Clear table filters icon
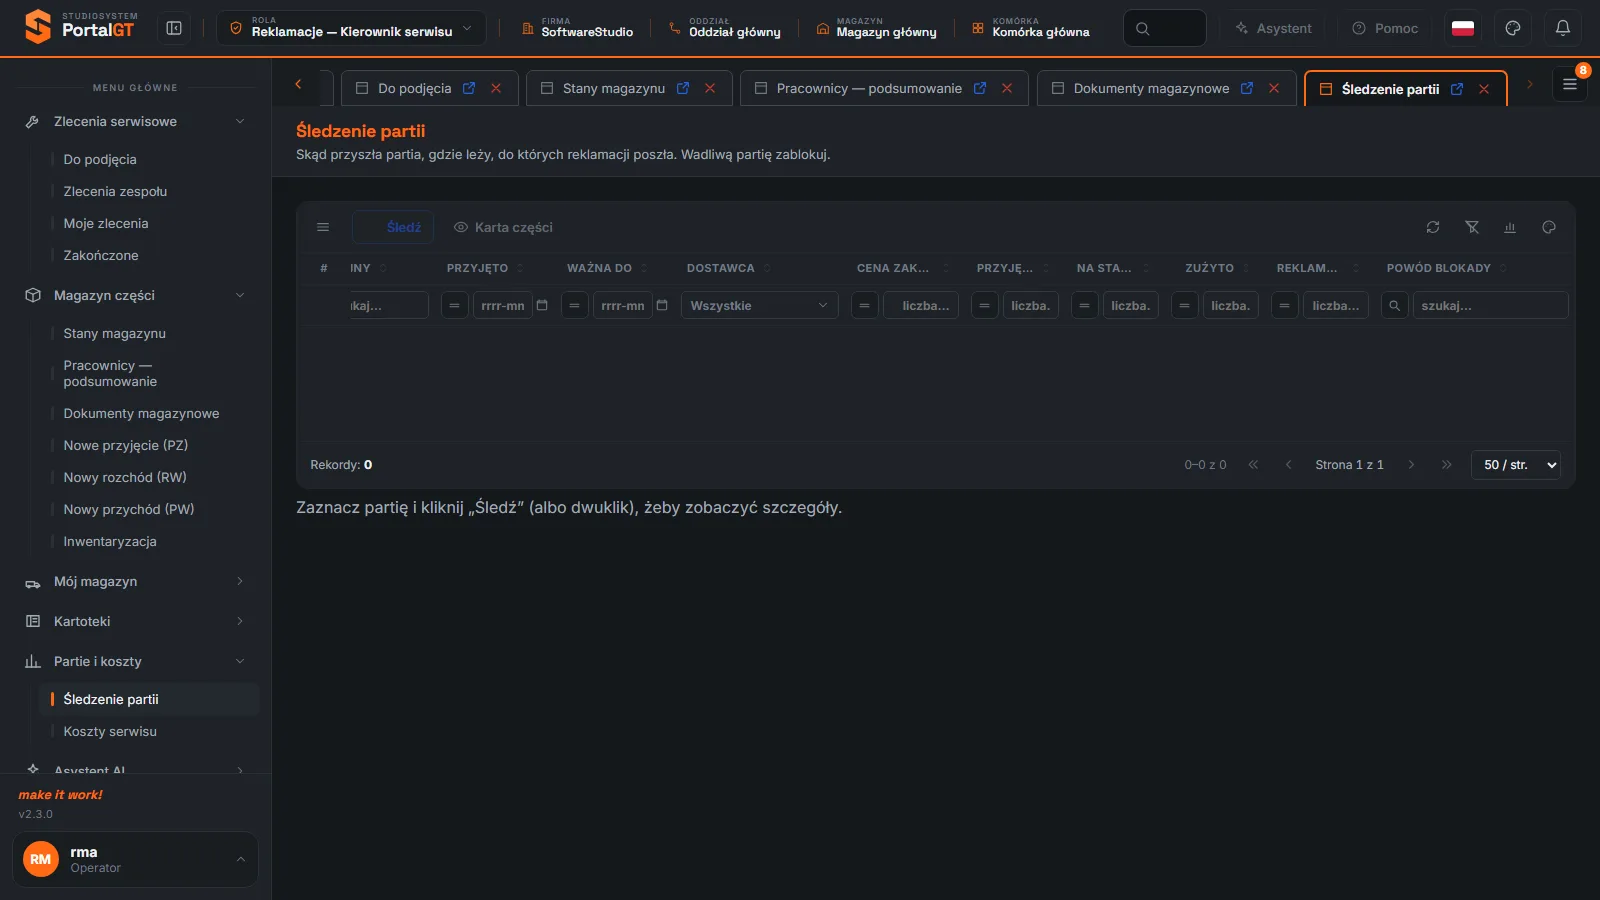Screen dimensions: 1600x900 point(1472,227)
